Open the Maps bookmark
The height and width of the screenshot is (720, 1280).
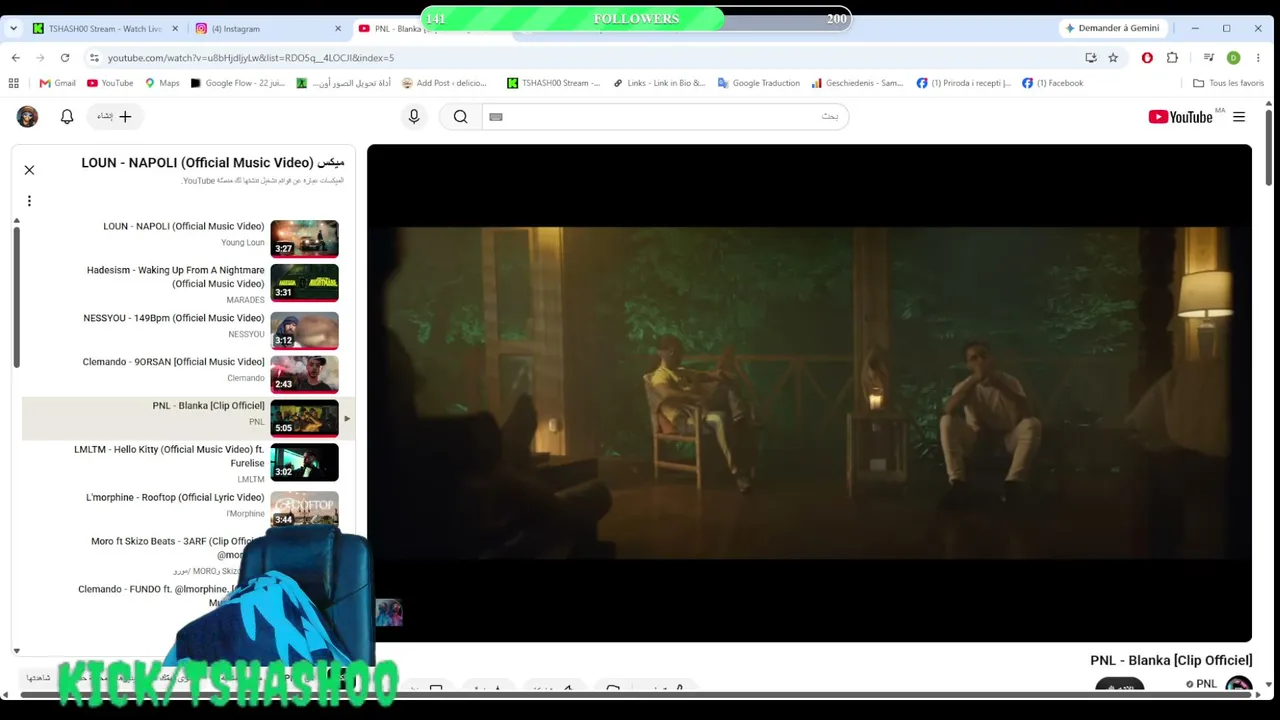click(x=162, y=83)
